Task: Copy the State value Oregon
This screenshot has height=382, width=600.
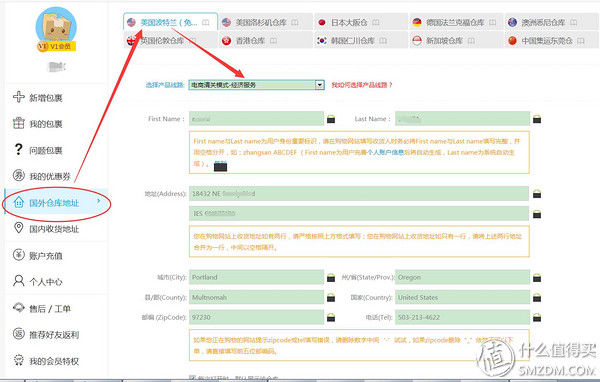Action: point(537,278)
